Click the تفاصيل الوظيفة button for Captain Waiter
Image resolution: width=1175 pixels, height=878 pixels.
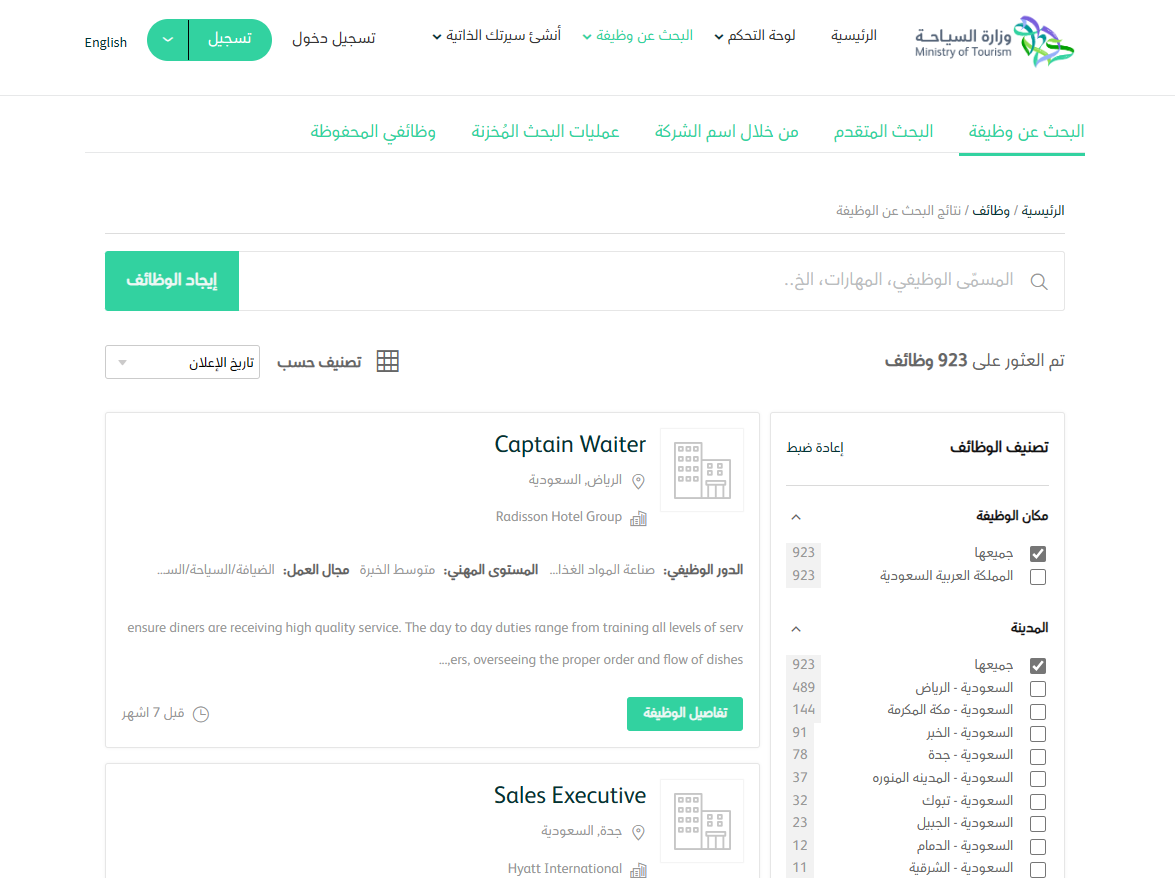click(x=684, y=714)
